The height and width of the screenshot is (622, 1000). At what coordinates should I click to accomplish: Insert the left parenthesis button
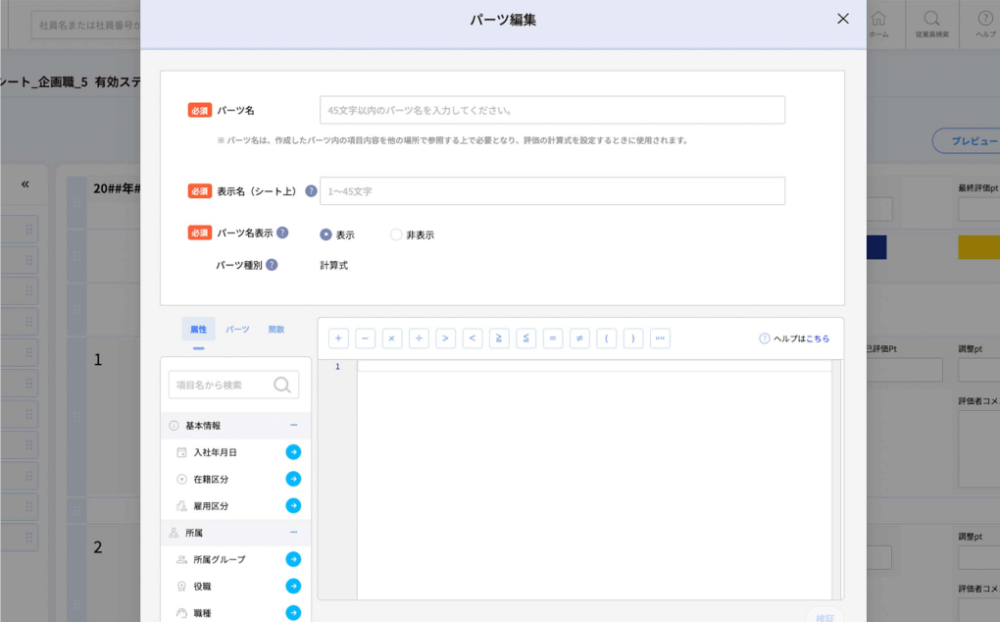click(x=606, y=338)
